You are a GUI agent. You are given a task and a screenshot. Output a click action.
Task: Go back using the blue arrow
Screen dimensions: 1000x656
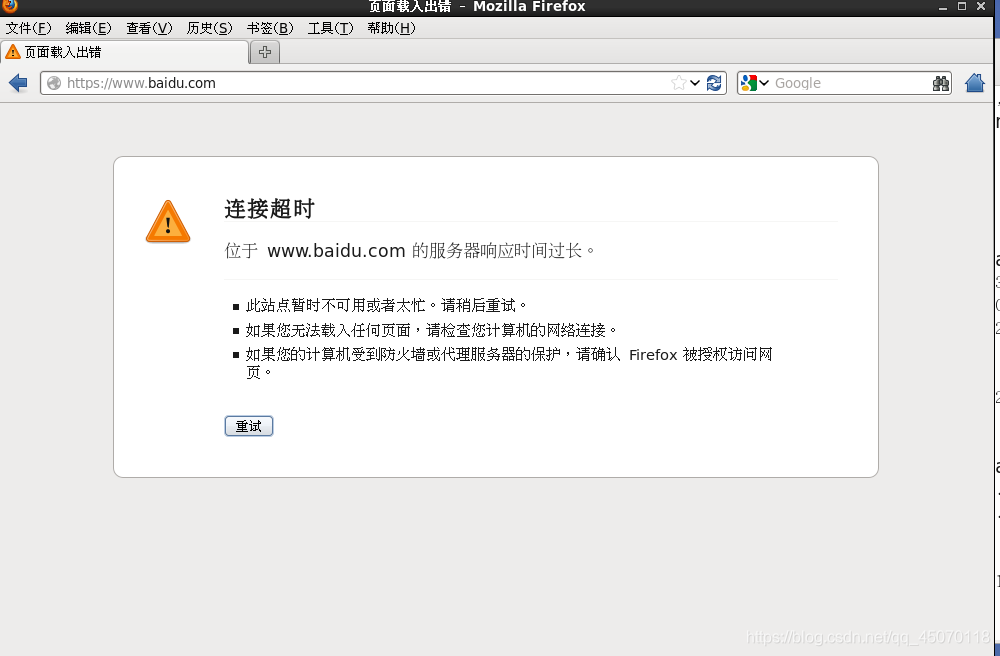[x=18, y=83]
